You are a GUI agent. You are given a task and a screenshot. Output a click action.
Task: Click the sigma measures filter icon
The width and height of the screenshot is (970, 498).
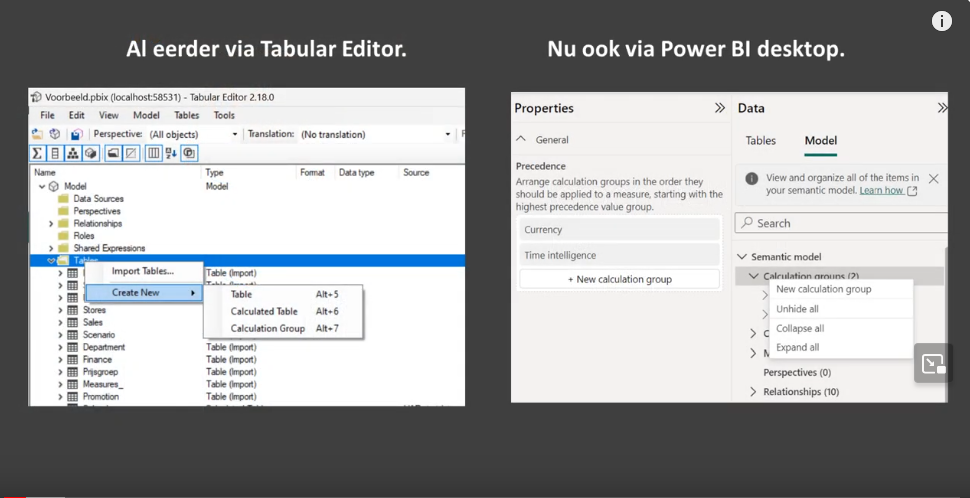pos(37,153)
